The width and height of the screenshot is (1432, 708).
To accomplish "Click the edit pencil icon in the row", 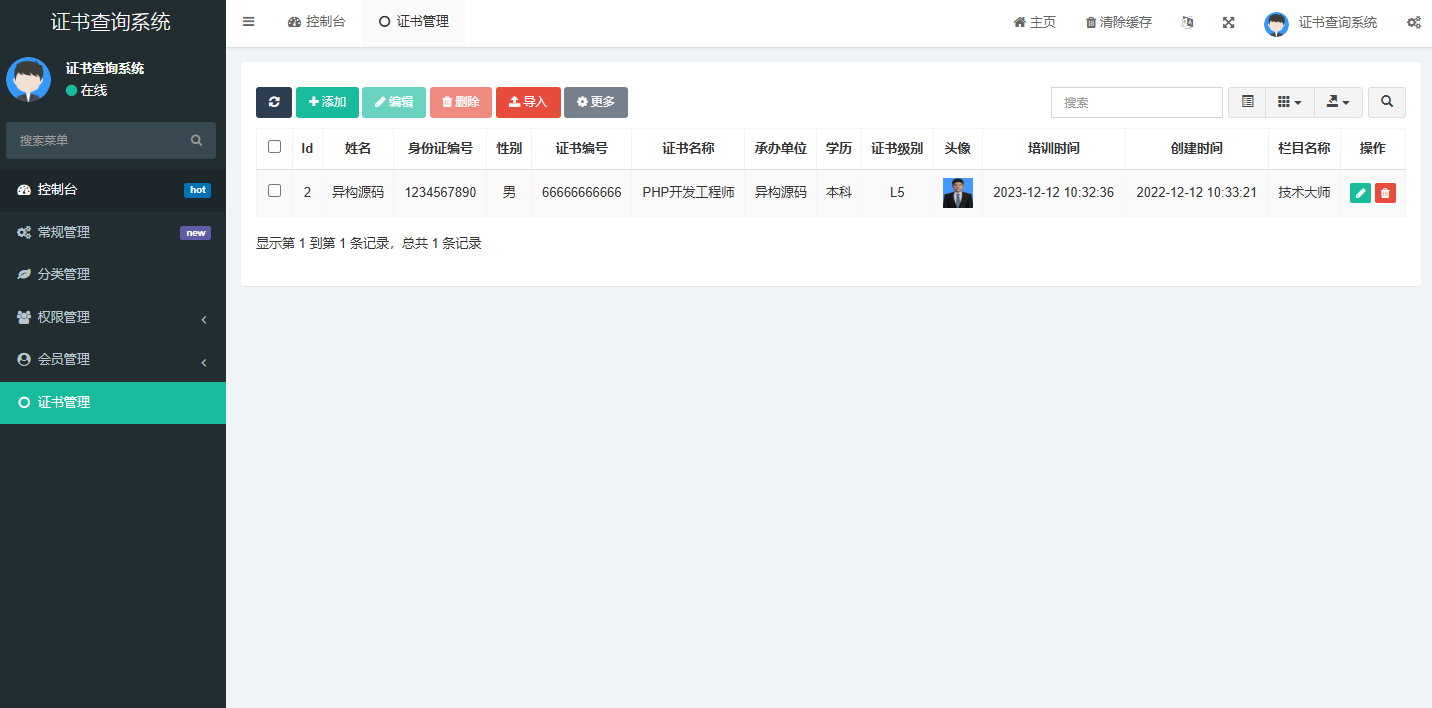I will click(x=1359, y=192).
